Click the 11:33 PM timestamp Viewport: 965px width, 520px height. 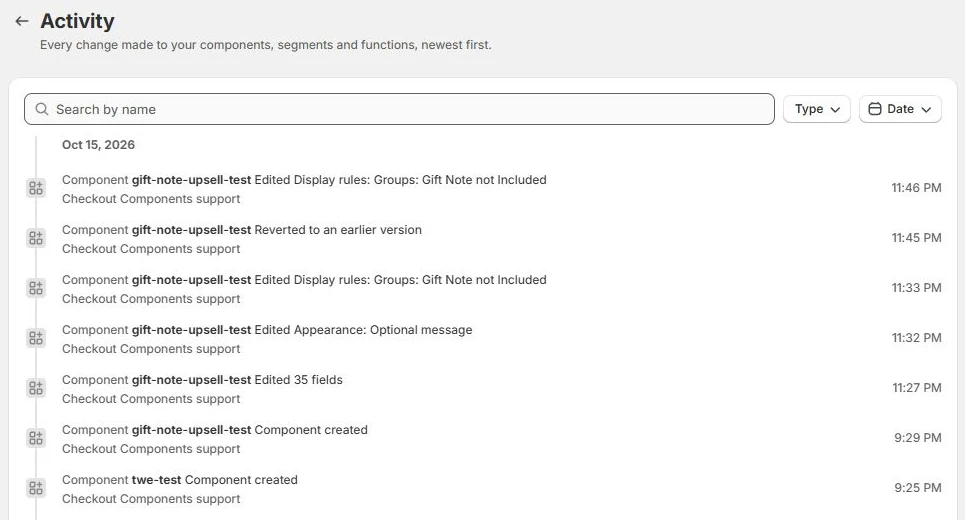[x=916, y=287]
